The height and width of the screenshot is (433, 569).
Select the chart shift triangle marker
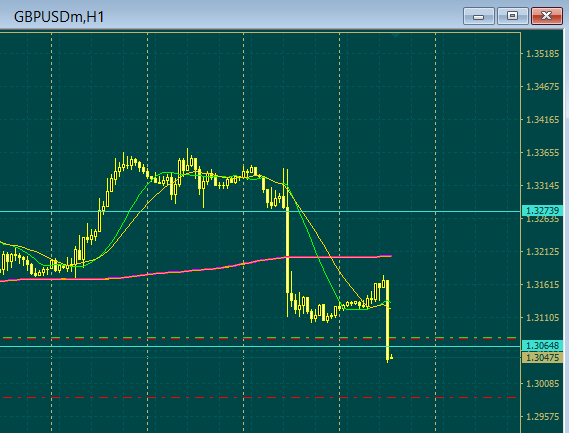tap(396, 35)
